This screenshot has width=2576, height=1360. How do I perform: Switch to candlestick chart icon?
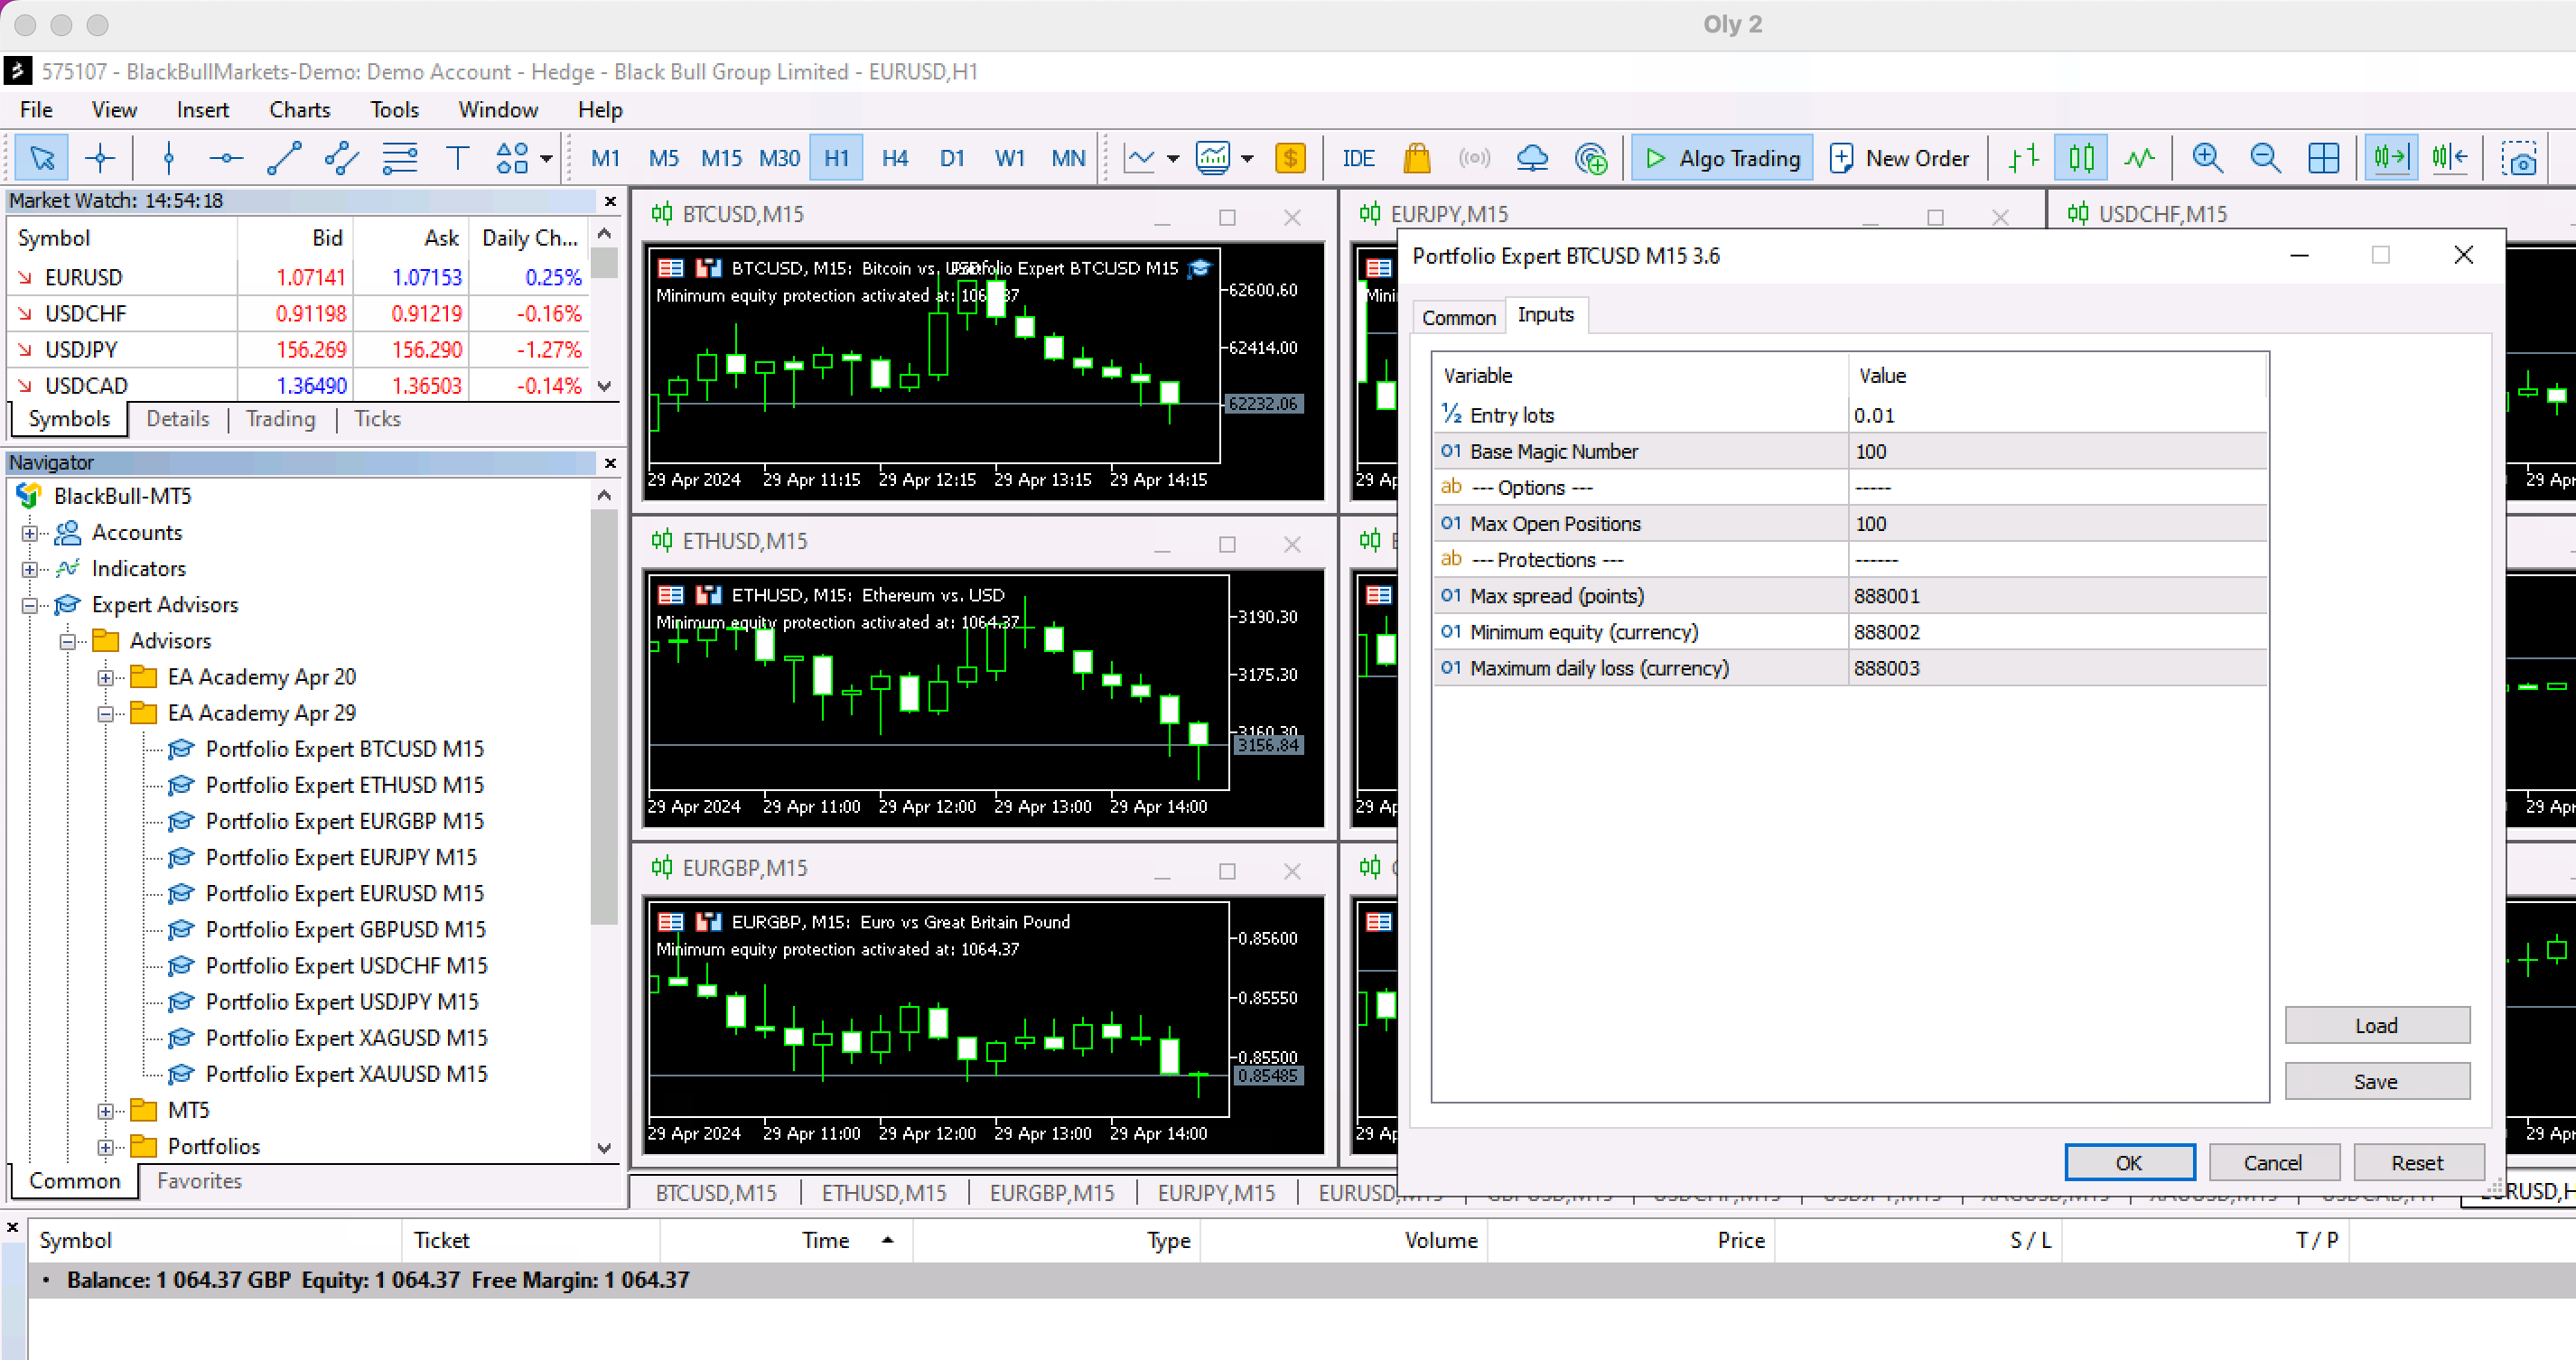pyautogui.click(x=2081, y=158)
